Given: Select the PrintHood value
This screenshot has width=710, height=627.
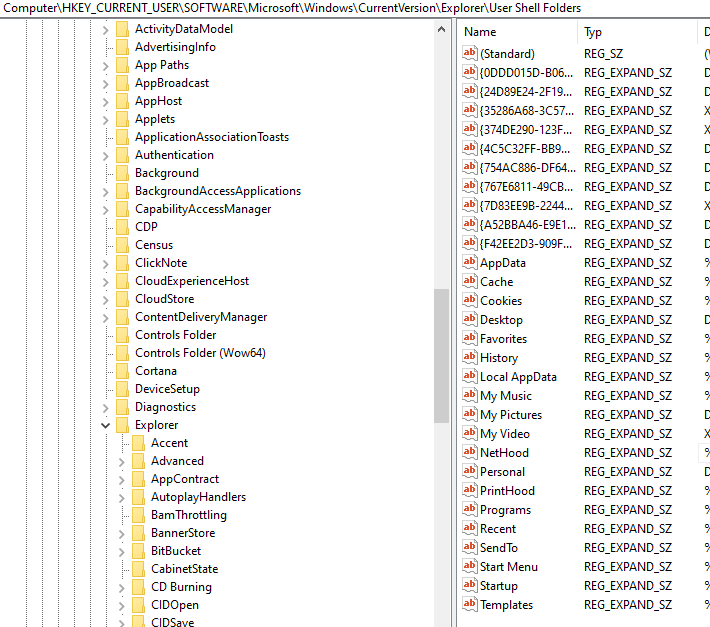Looking at the screenshot, I should pos(507,491).
